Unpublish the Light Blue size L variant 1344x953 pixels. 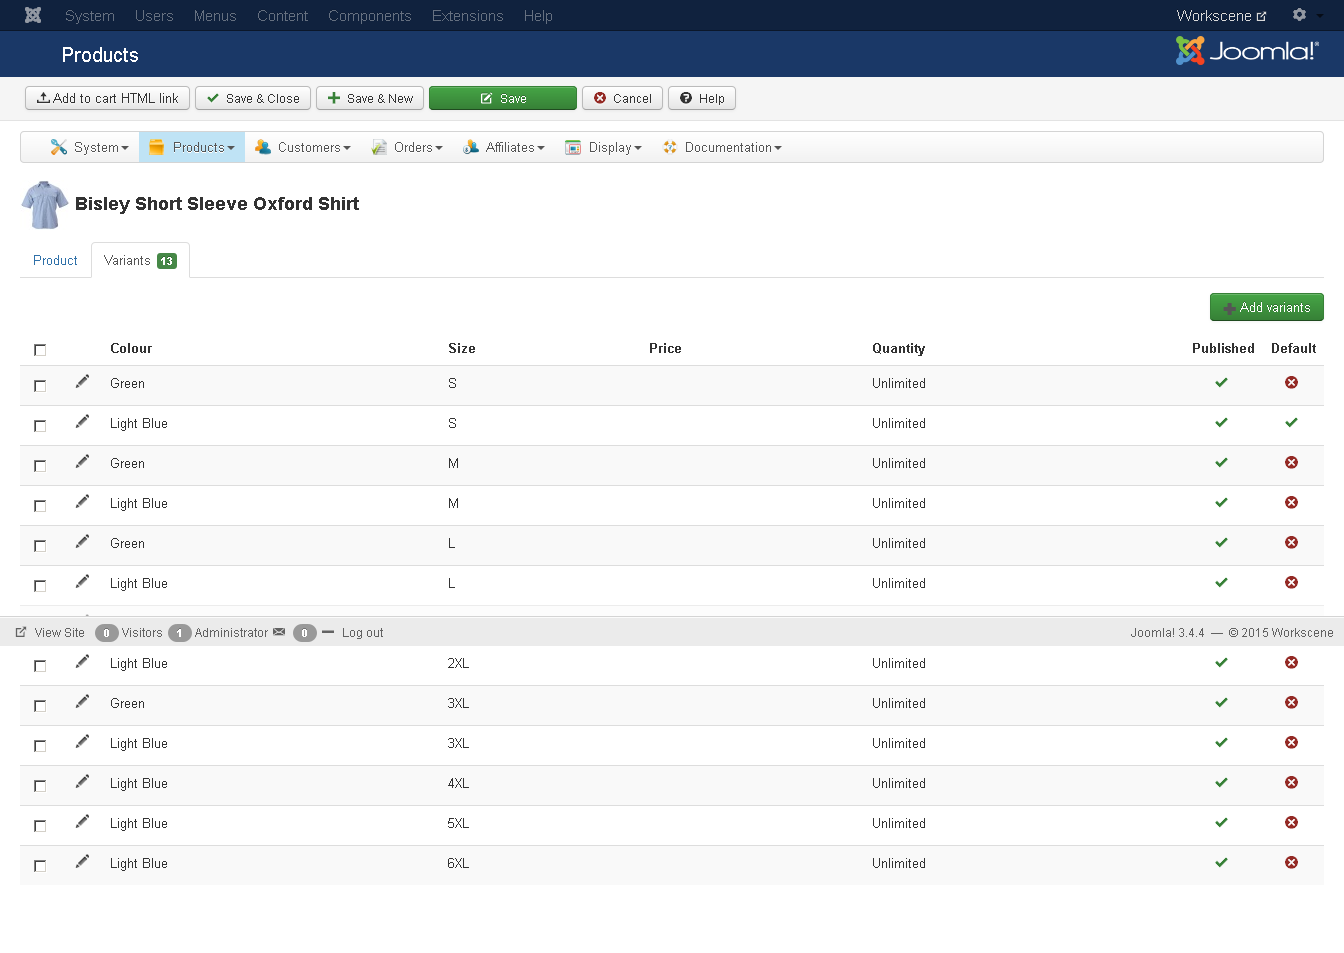click(1221, 583)
